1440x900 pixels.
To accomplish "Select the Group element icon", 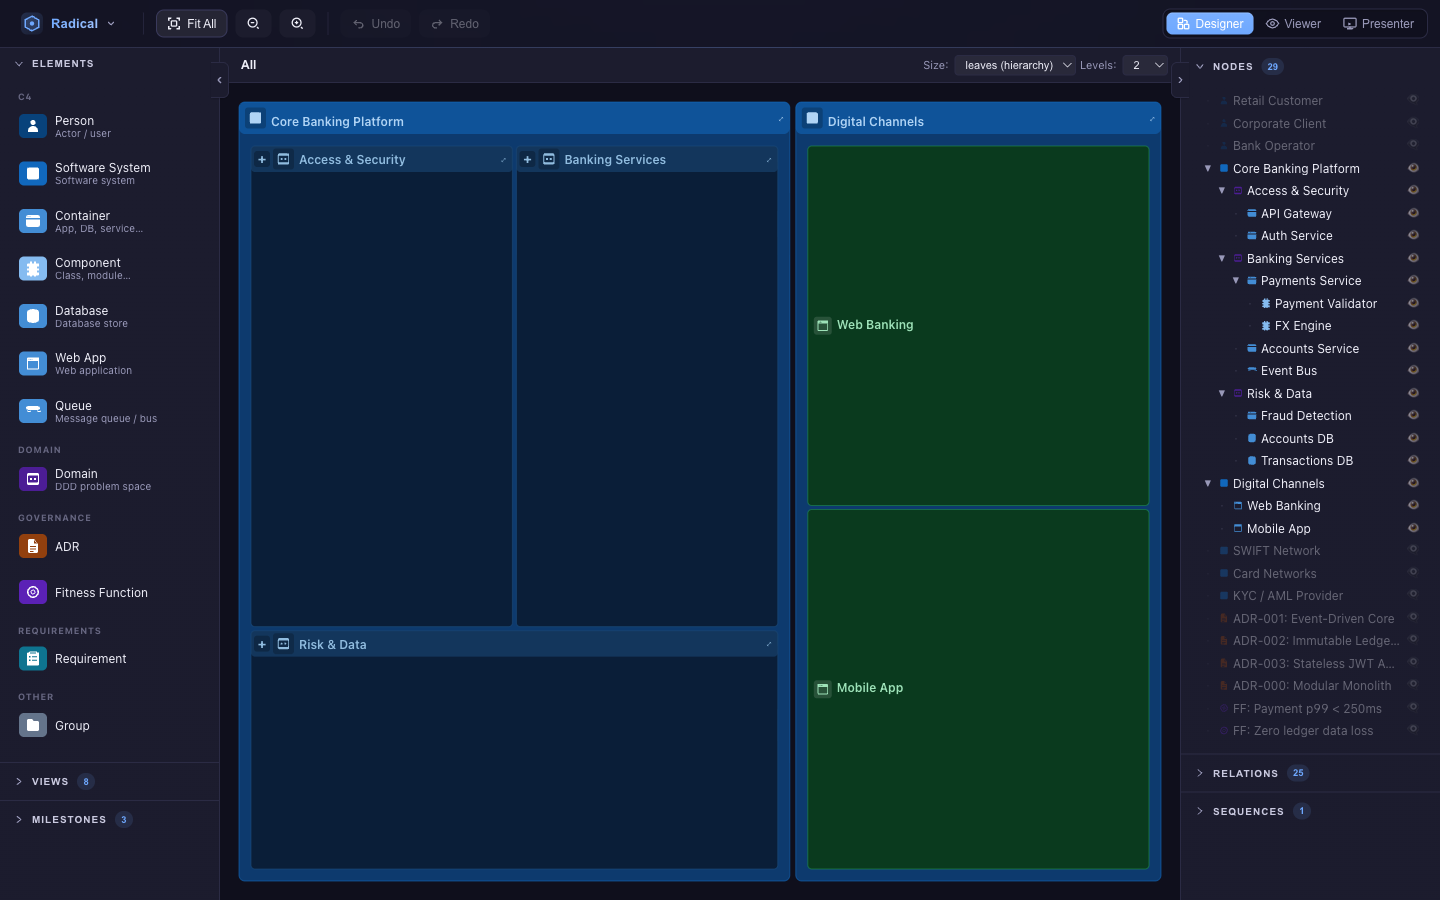I will [x=33, y=725].
